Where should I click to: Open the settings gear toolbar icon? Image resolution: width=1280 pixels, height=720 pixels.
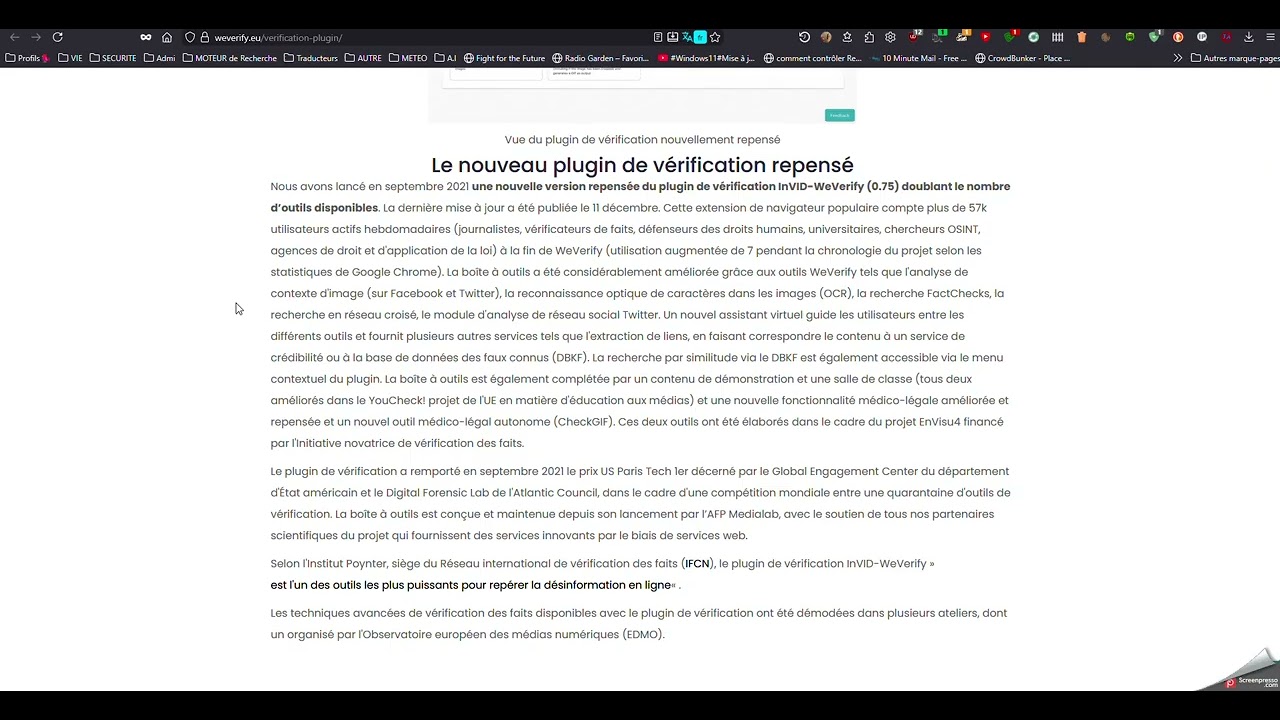pos(890,37)
